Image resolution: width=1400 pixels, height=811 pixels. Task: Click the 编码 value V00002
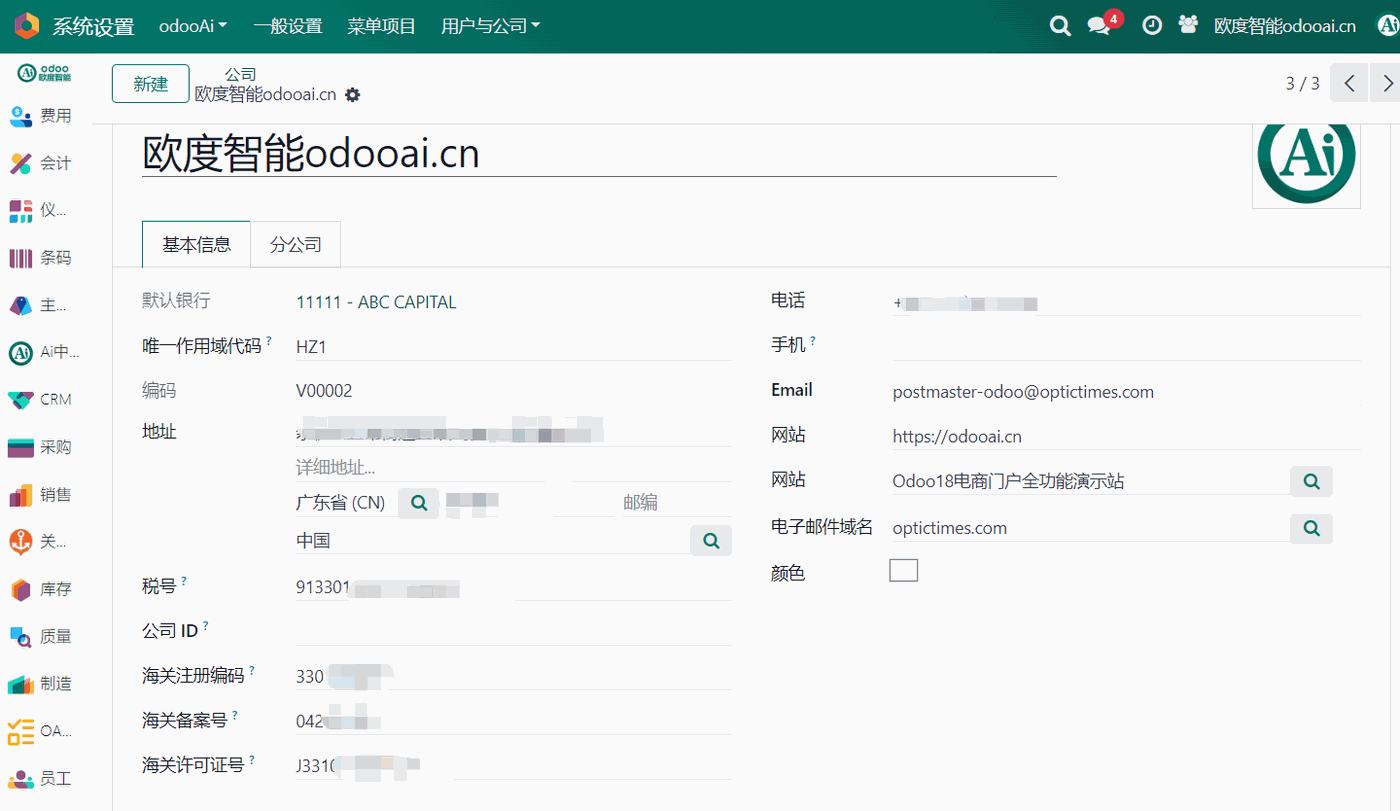pos(324,391)
